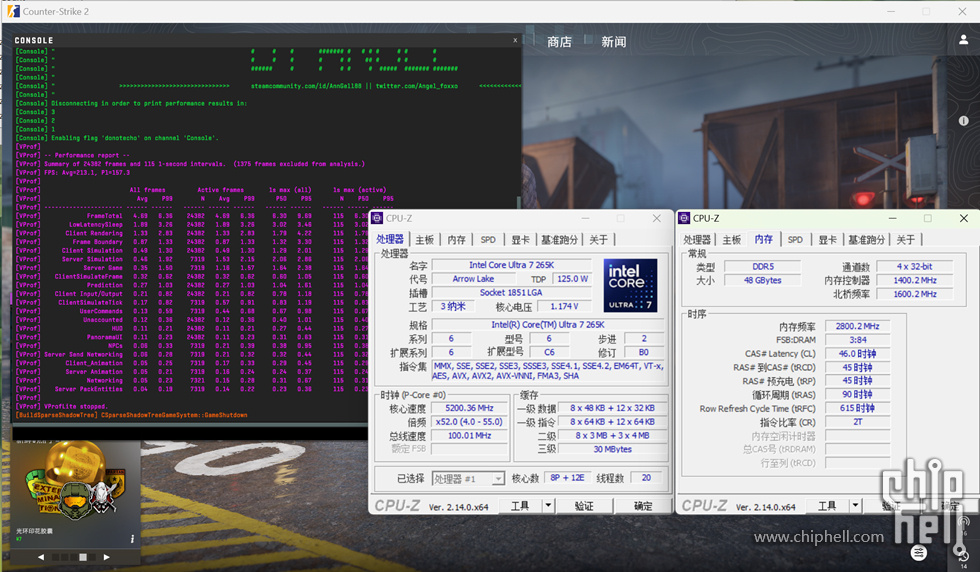Open the 新闻 news tab in CS2
This screenshot has width=980, height=572.
pyautogui.click(x=614, y=42)
